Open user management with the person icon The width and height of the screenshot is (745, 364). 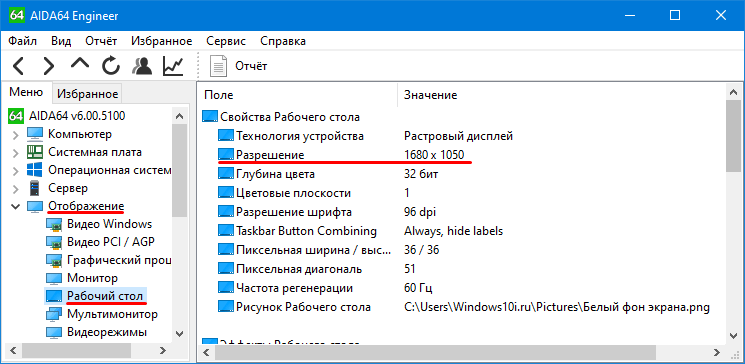tap(142, 66)
